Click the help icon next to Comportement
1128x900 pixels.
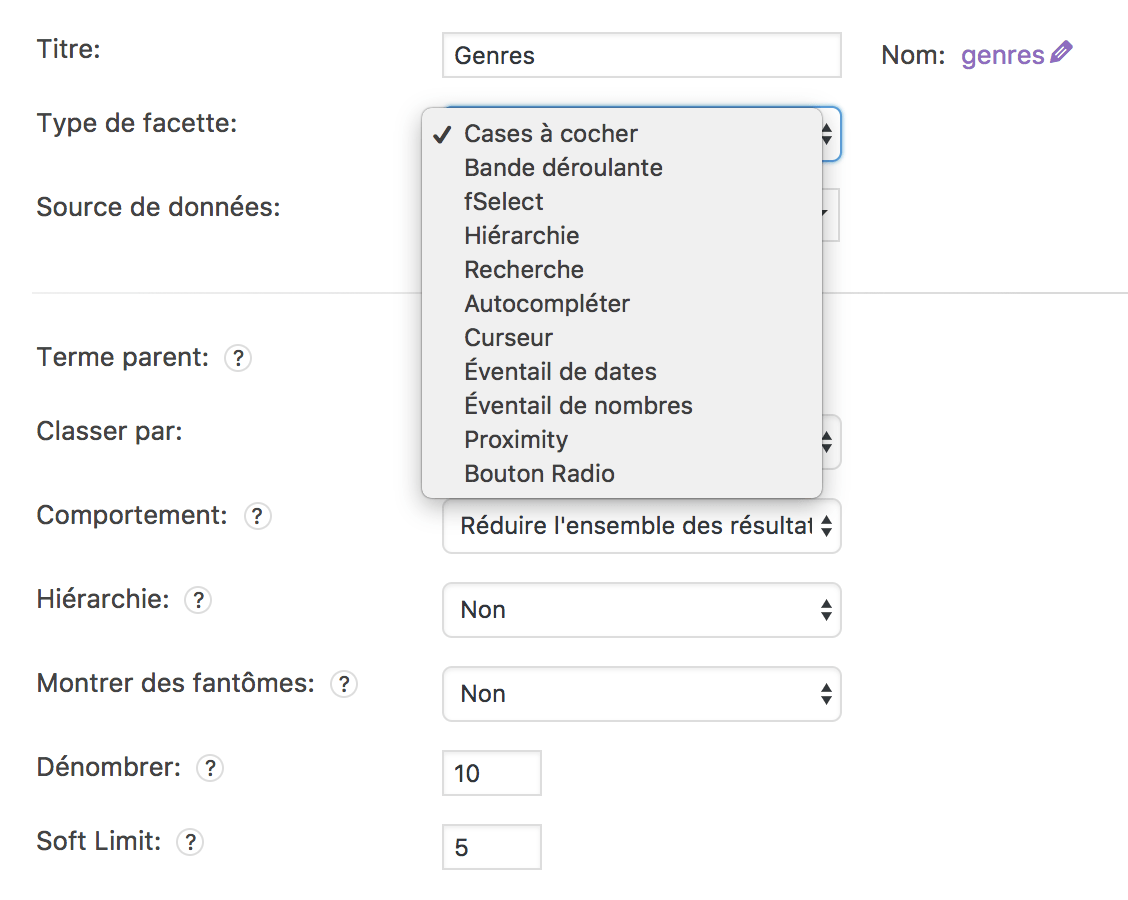pyautogui.click(x=258, y=516)
